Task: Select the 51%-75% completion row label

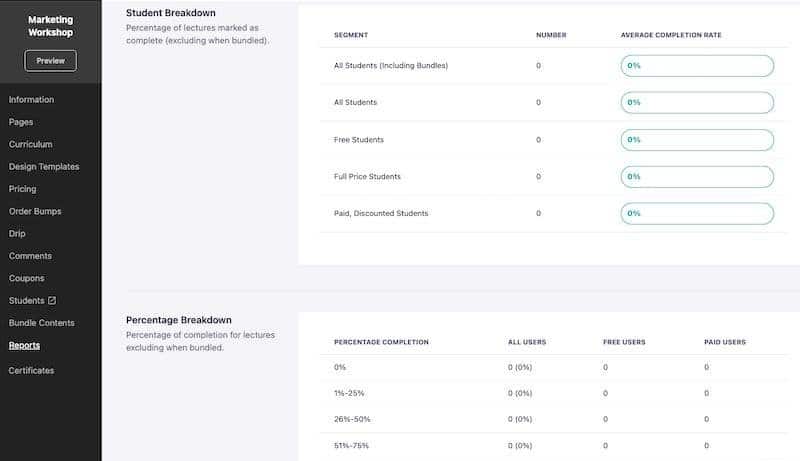Action: point(351,446)
